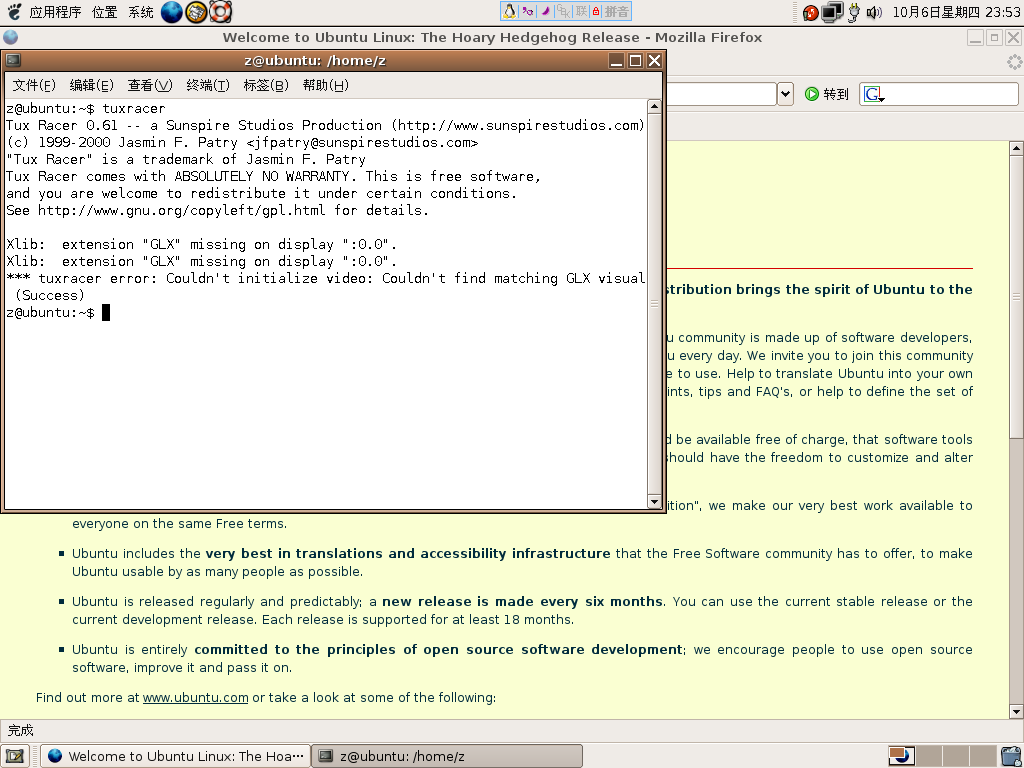Click the GNOME foot logo in the panel

point(13,12)
